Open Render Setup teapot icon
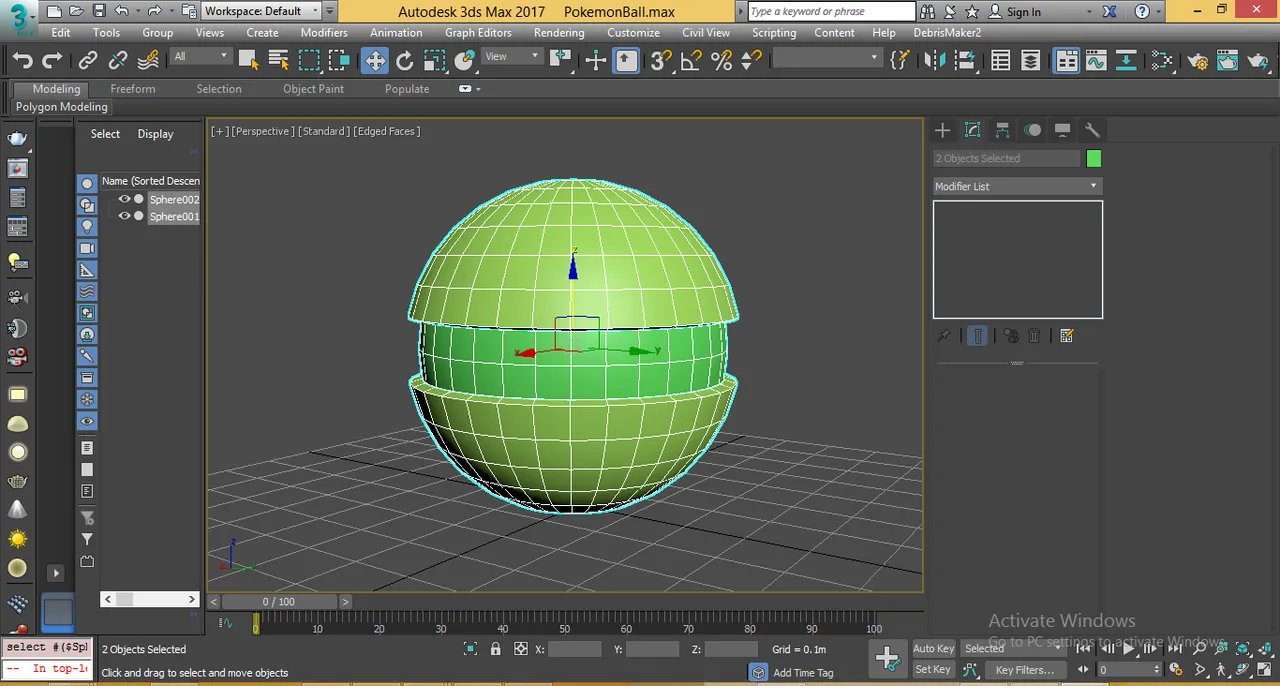Viewport: 1280px width, 686px height. 1197,61
